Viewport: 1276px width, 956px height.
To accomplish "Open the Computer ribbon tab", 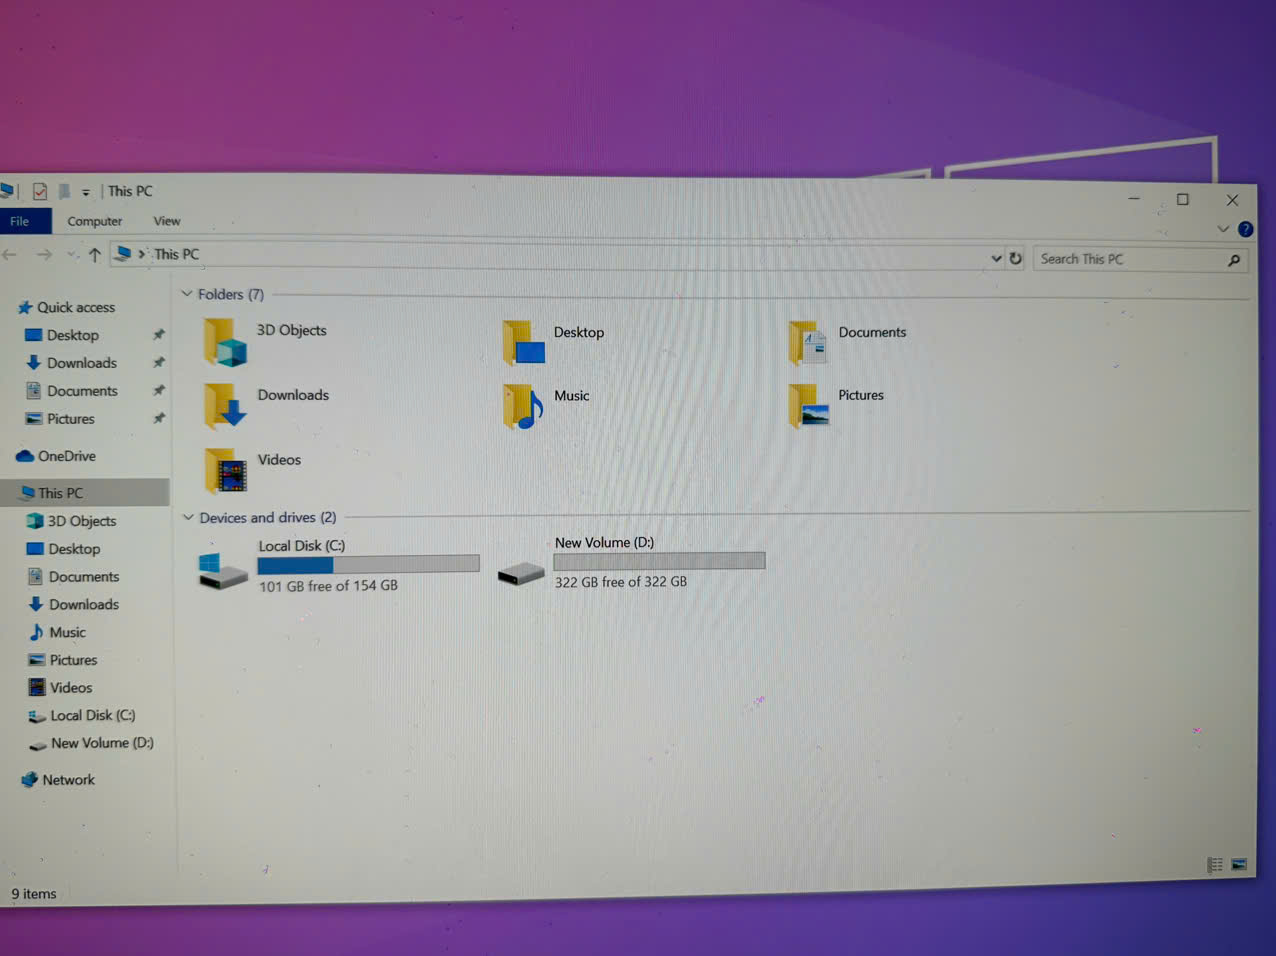I will coord(95,221).
